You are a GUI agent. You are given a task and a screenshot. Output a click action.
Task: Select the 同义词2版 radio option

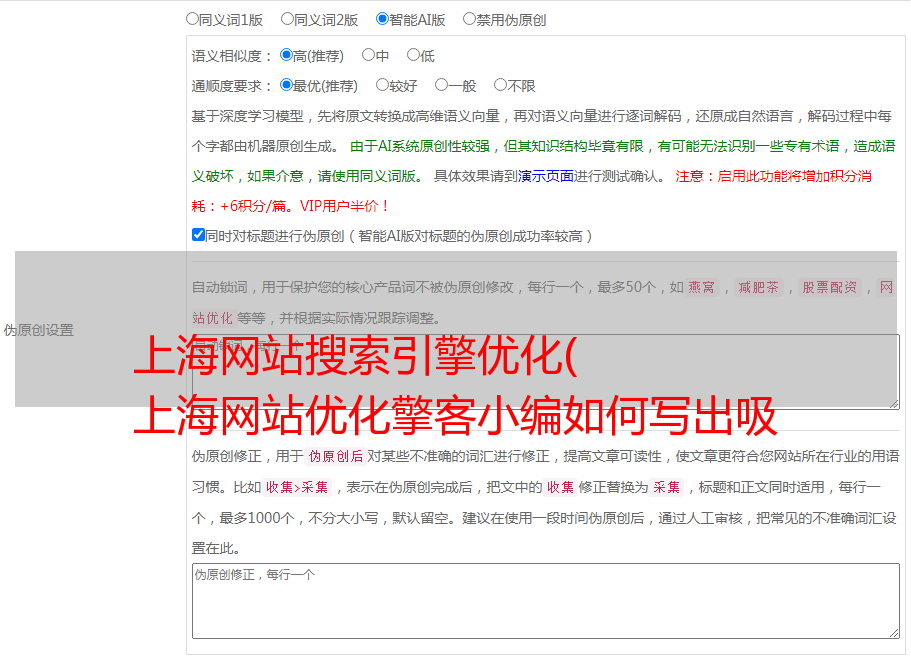pyautogui.click(x=287, y=19)
